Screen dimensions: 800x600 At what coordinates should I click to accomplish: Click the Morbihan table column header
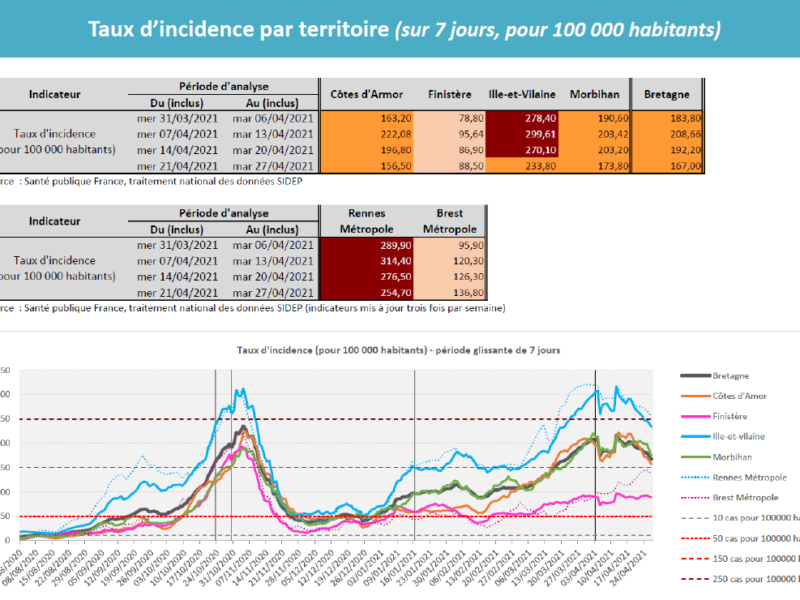click(594, 95)
